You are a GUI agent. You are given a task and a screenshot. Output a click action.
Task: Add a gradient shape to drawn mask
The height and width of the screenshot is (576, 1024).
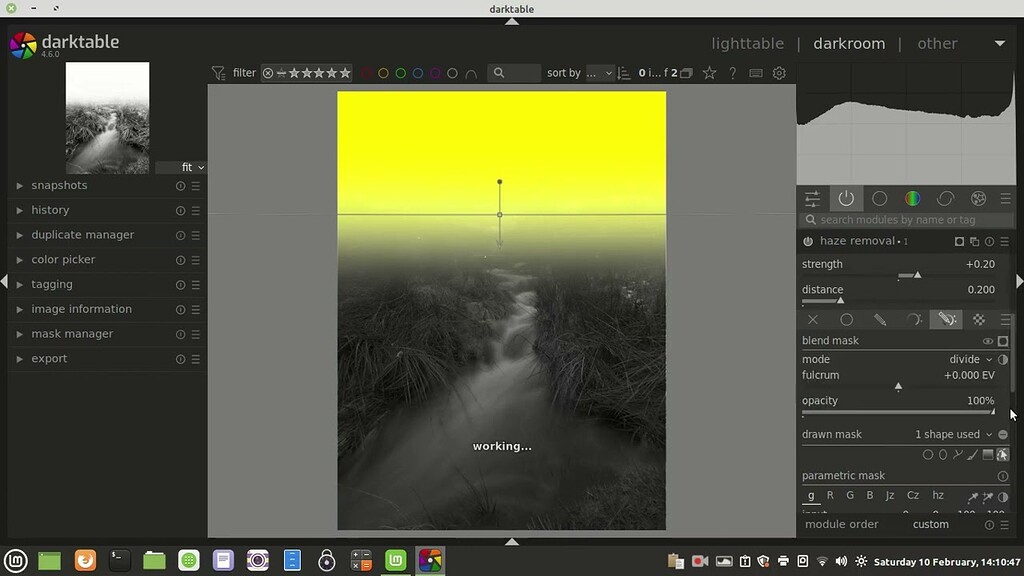[x=987, y=454]
